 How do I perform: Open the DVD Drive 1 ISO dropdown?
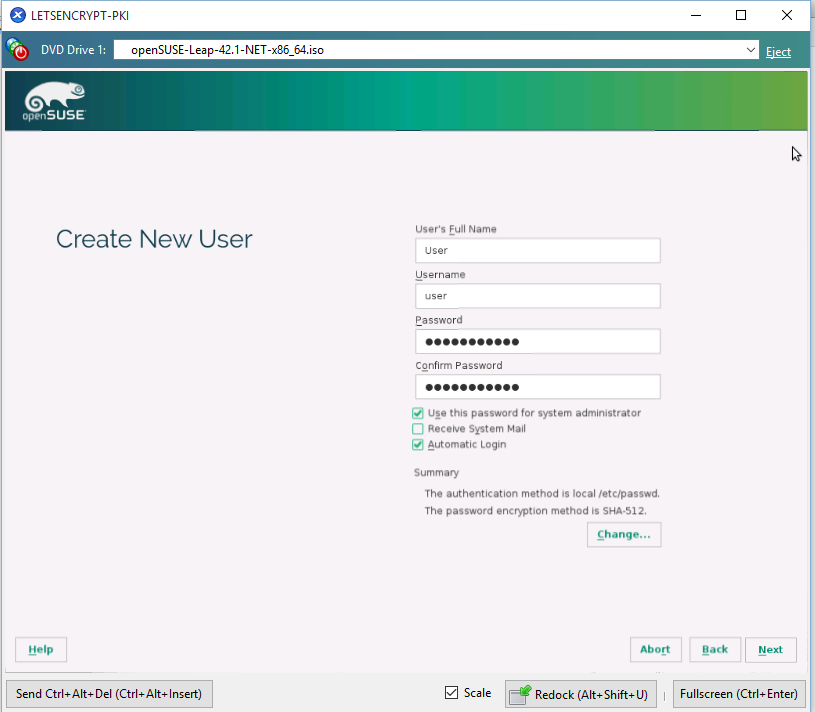click(x=750, y=50)
